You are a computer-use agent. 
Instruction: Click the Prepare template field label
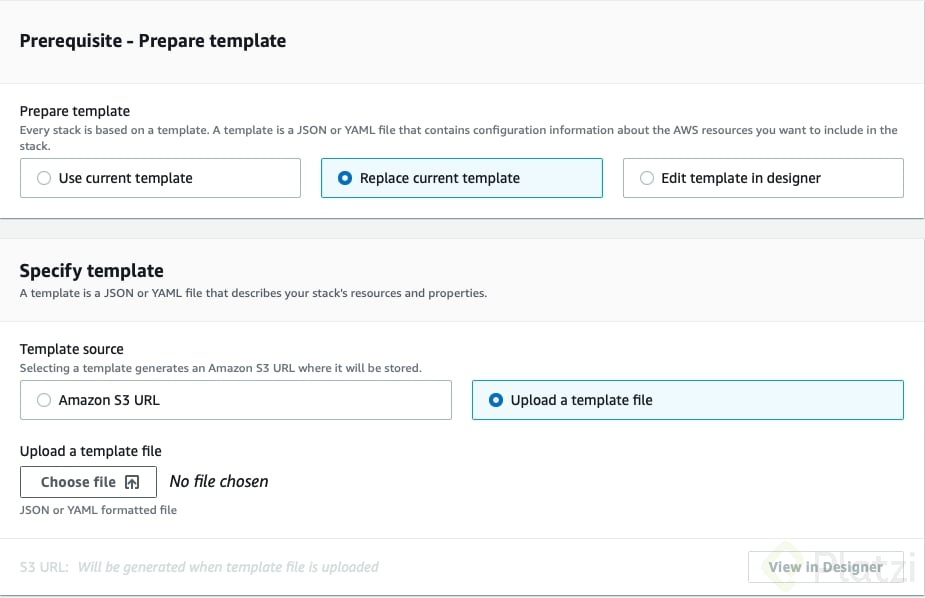coord(75,111)
